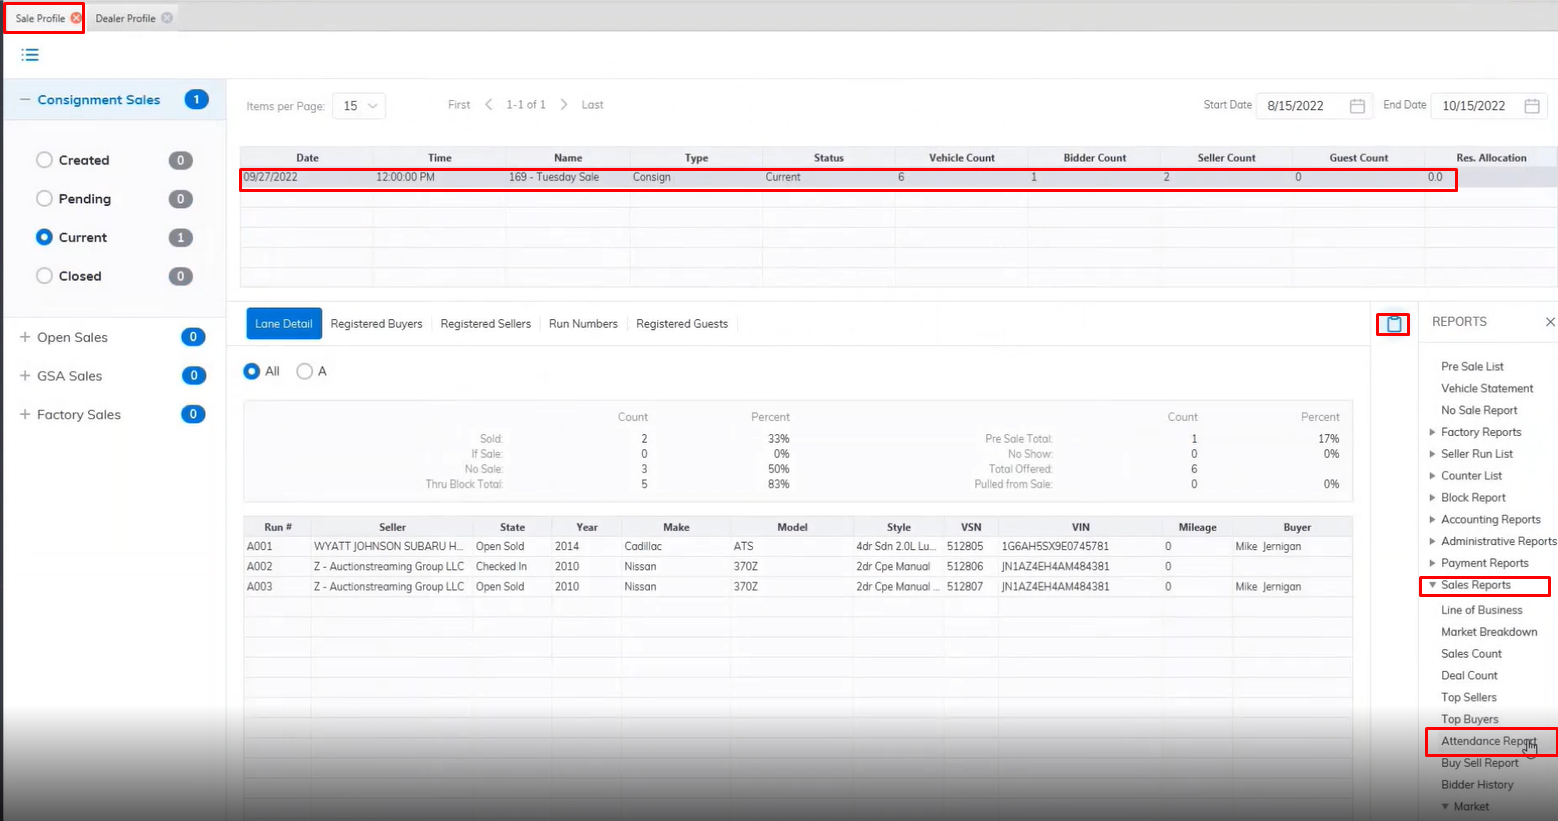
Task: Switch to the Run Numbers tab
Action: click(583, 324)
